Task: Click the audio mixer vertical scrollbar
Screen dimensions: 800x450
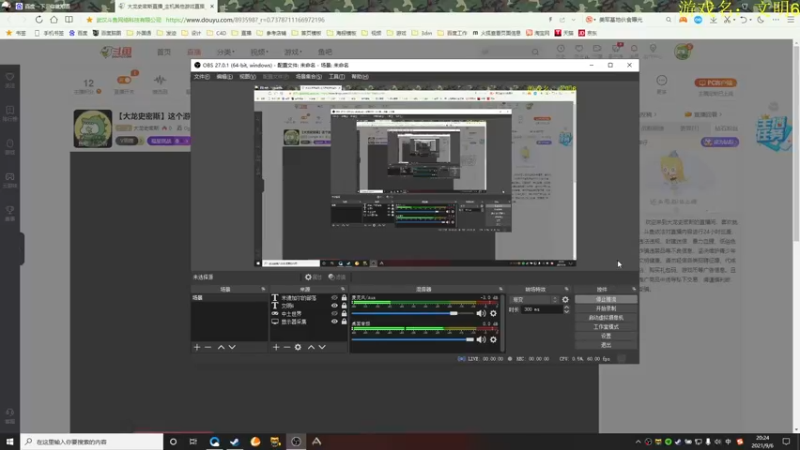Action: click(x=503, y=323)
